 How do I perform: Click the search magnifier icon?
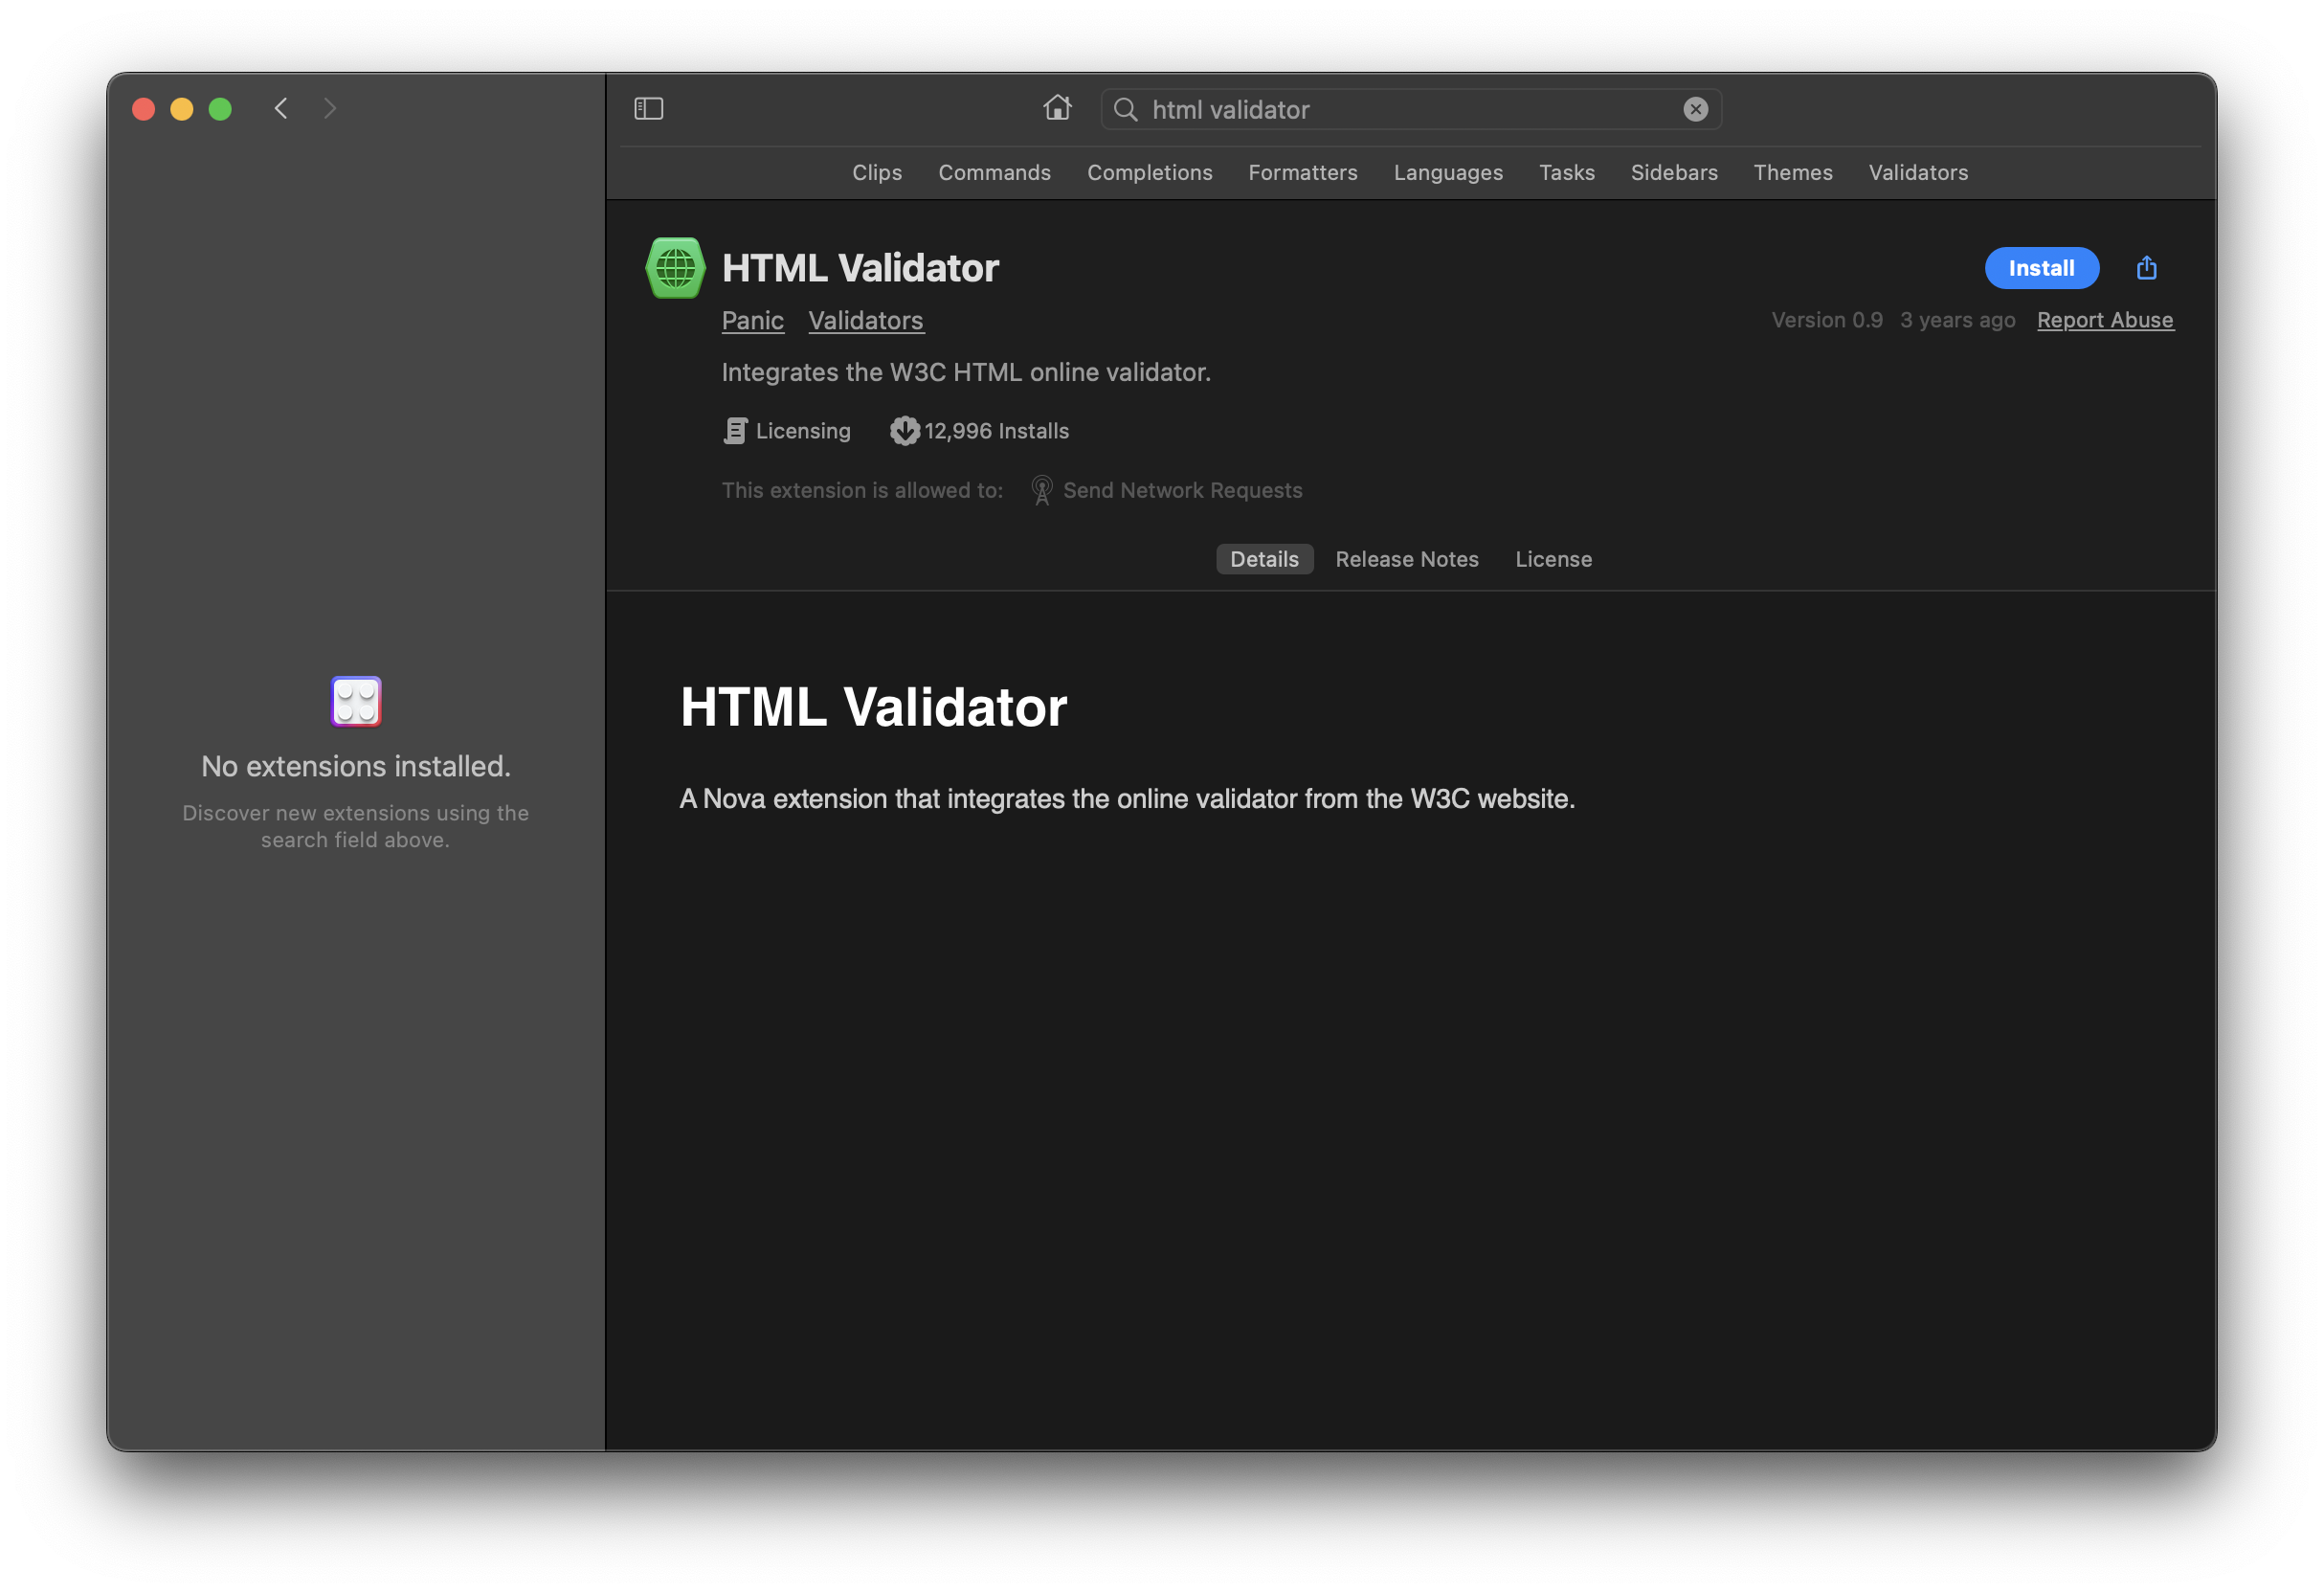(x=1125, y=109)
